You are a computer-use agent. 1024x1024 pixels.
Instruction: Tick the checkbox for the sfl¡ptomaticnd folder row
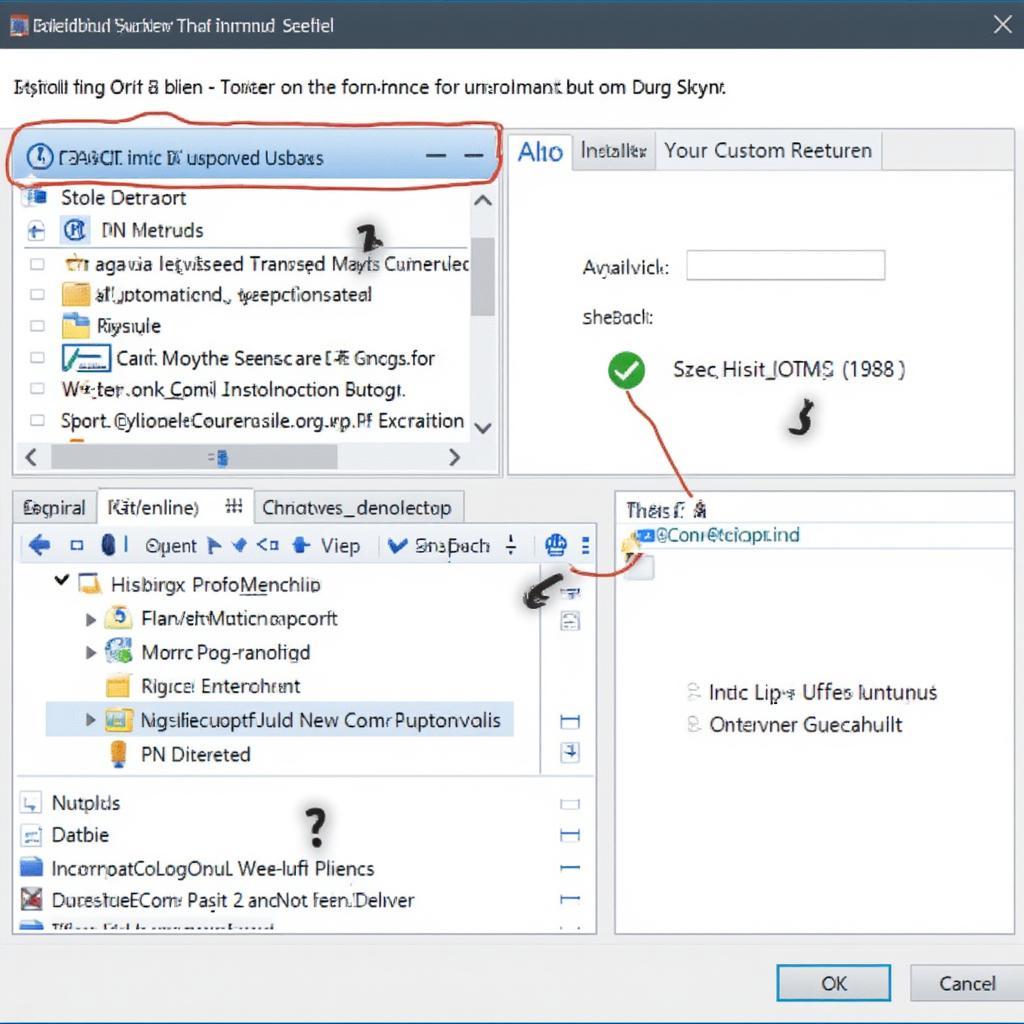(37, 295)
